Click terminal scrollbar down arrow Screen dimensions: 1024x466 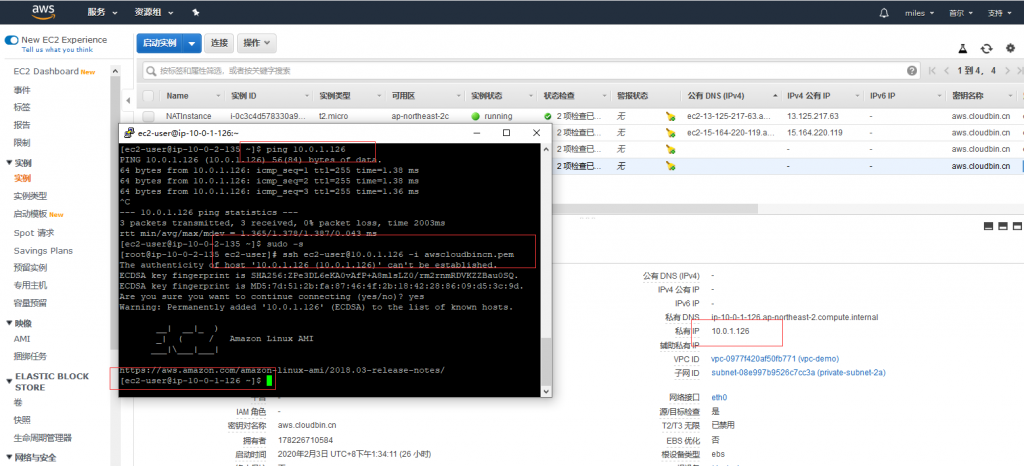pyautogui.click(x=547, y=391)
